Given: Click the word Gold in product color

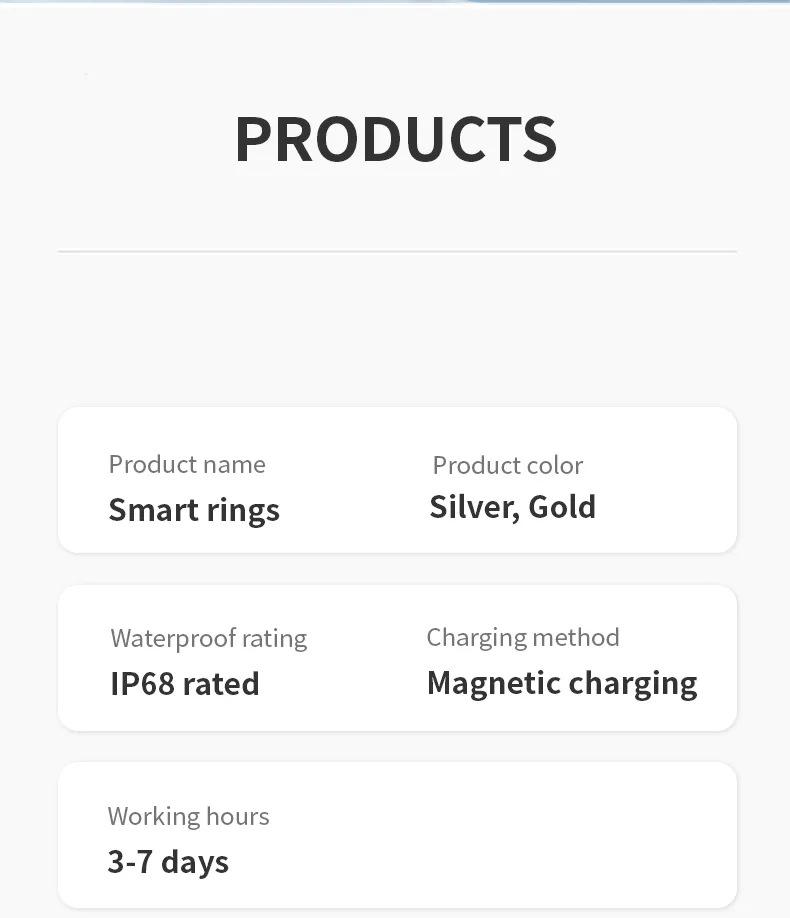Looking at the screenshot, I should point(562,507).
